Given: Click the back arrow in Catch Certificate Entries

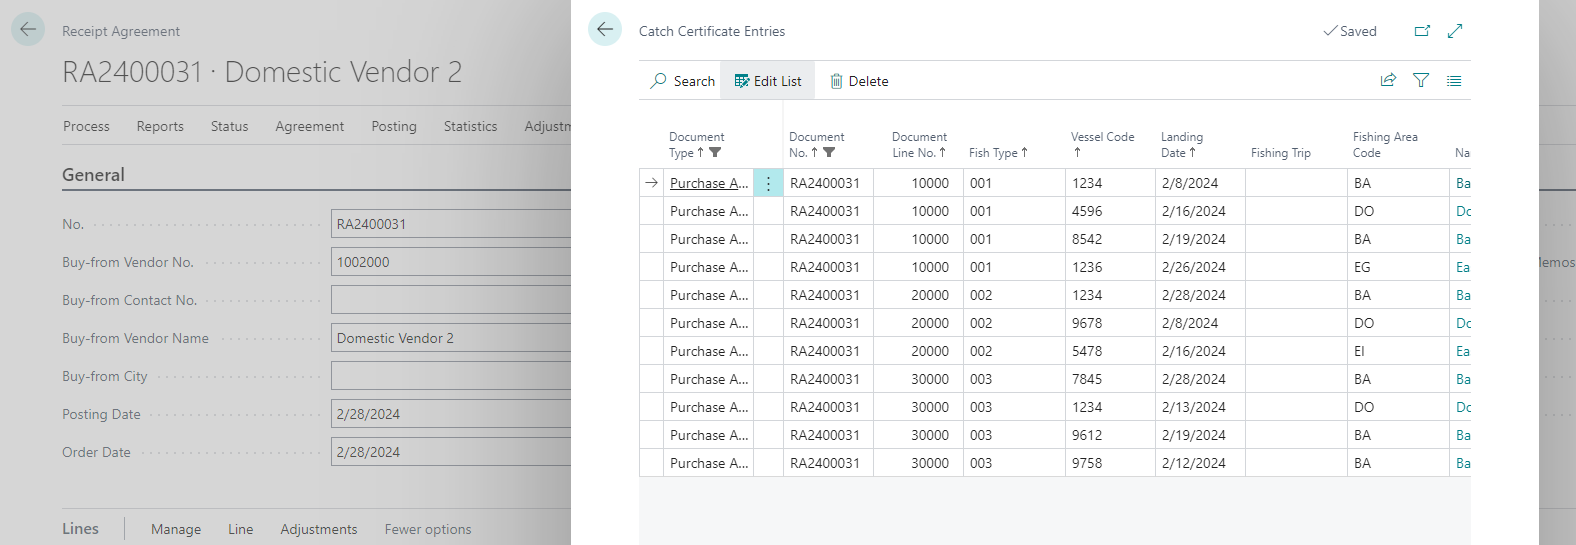Looking at the screenshot, I should (x=605, y=29).
